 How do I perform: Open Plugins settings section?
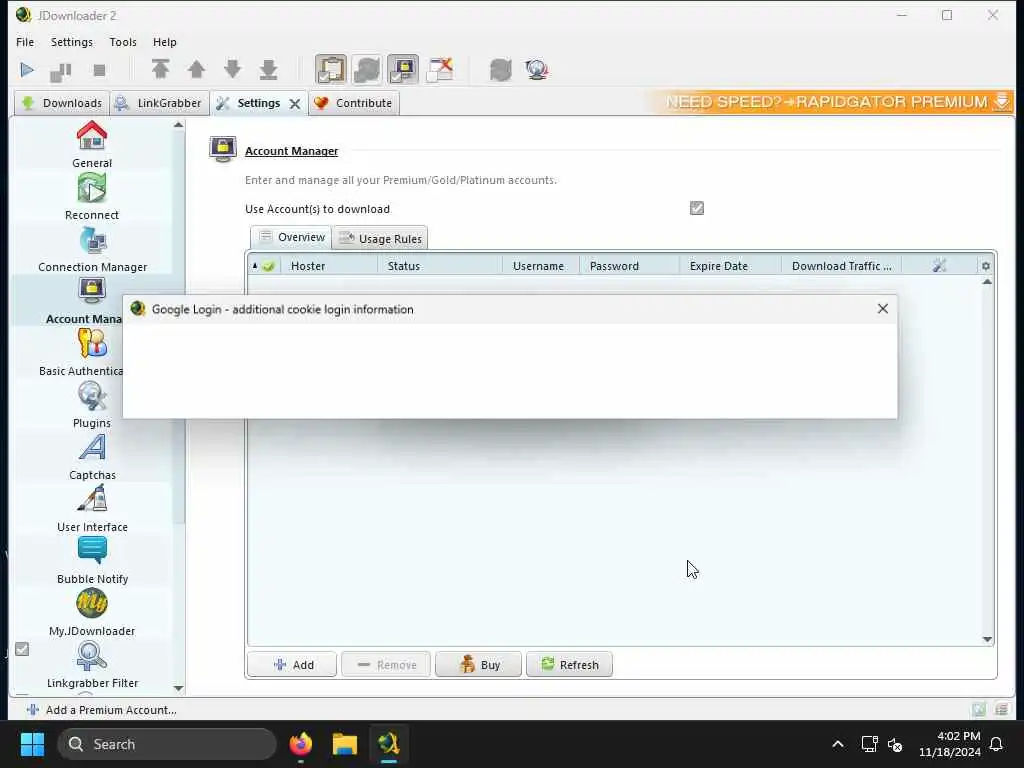pyautogui.click(x=92, y=405)
